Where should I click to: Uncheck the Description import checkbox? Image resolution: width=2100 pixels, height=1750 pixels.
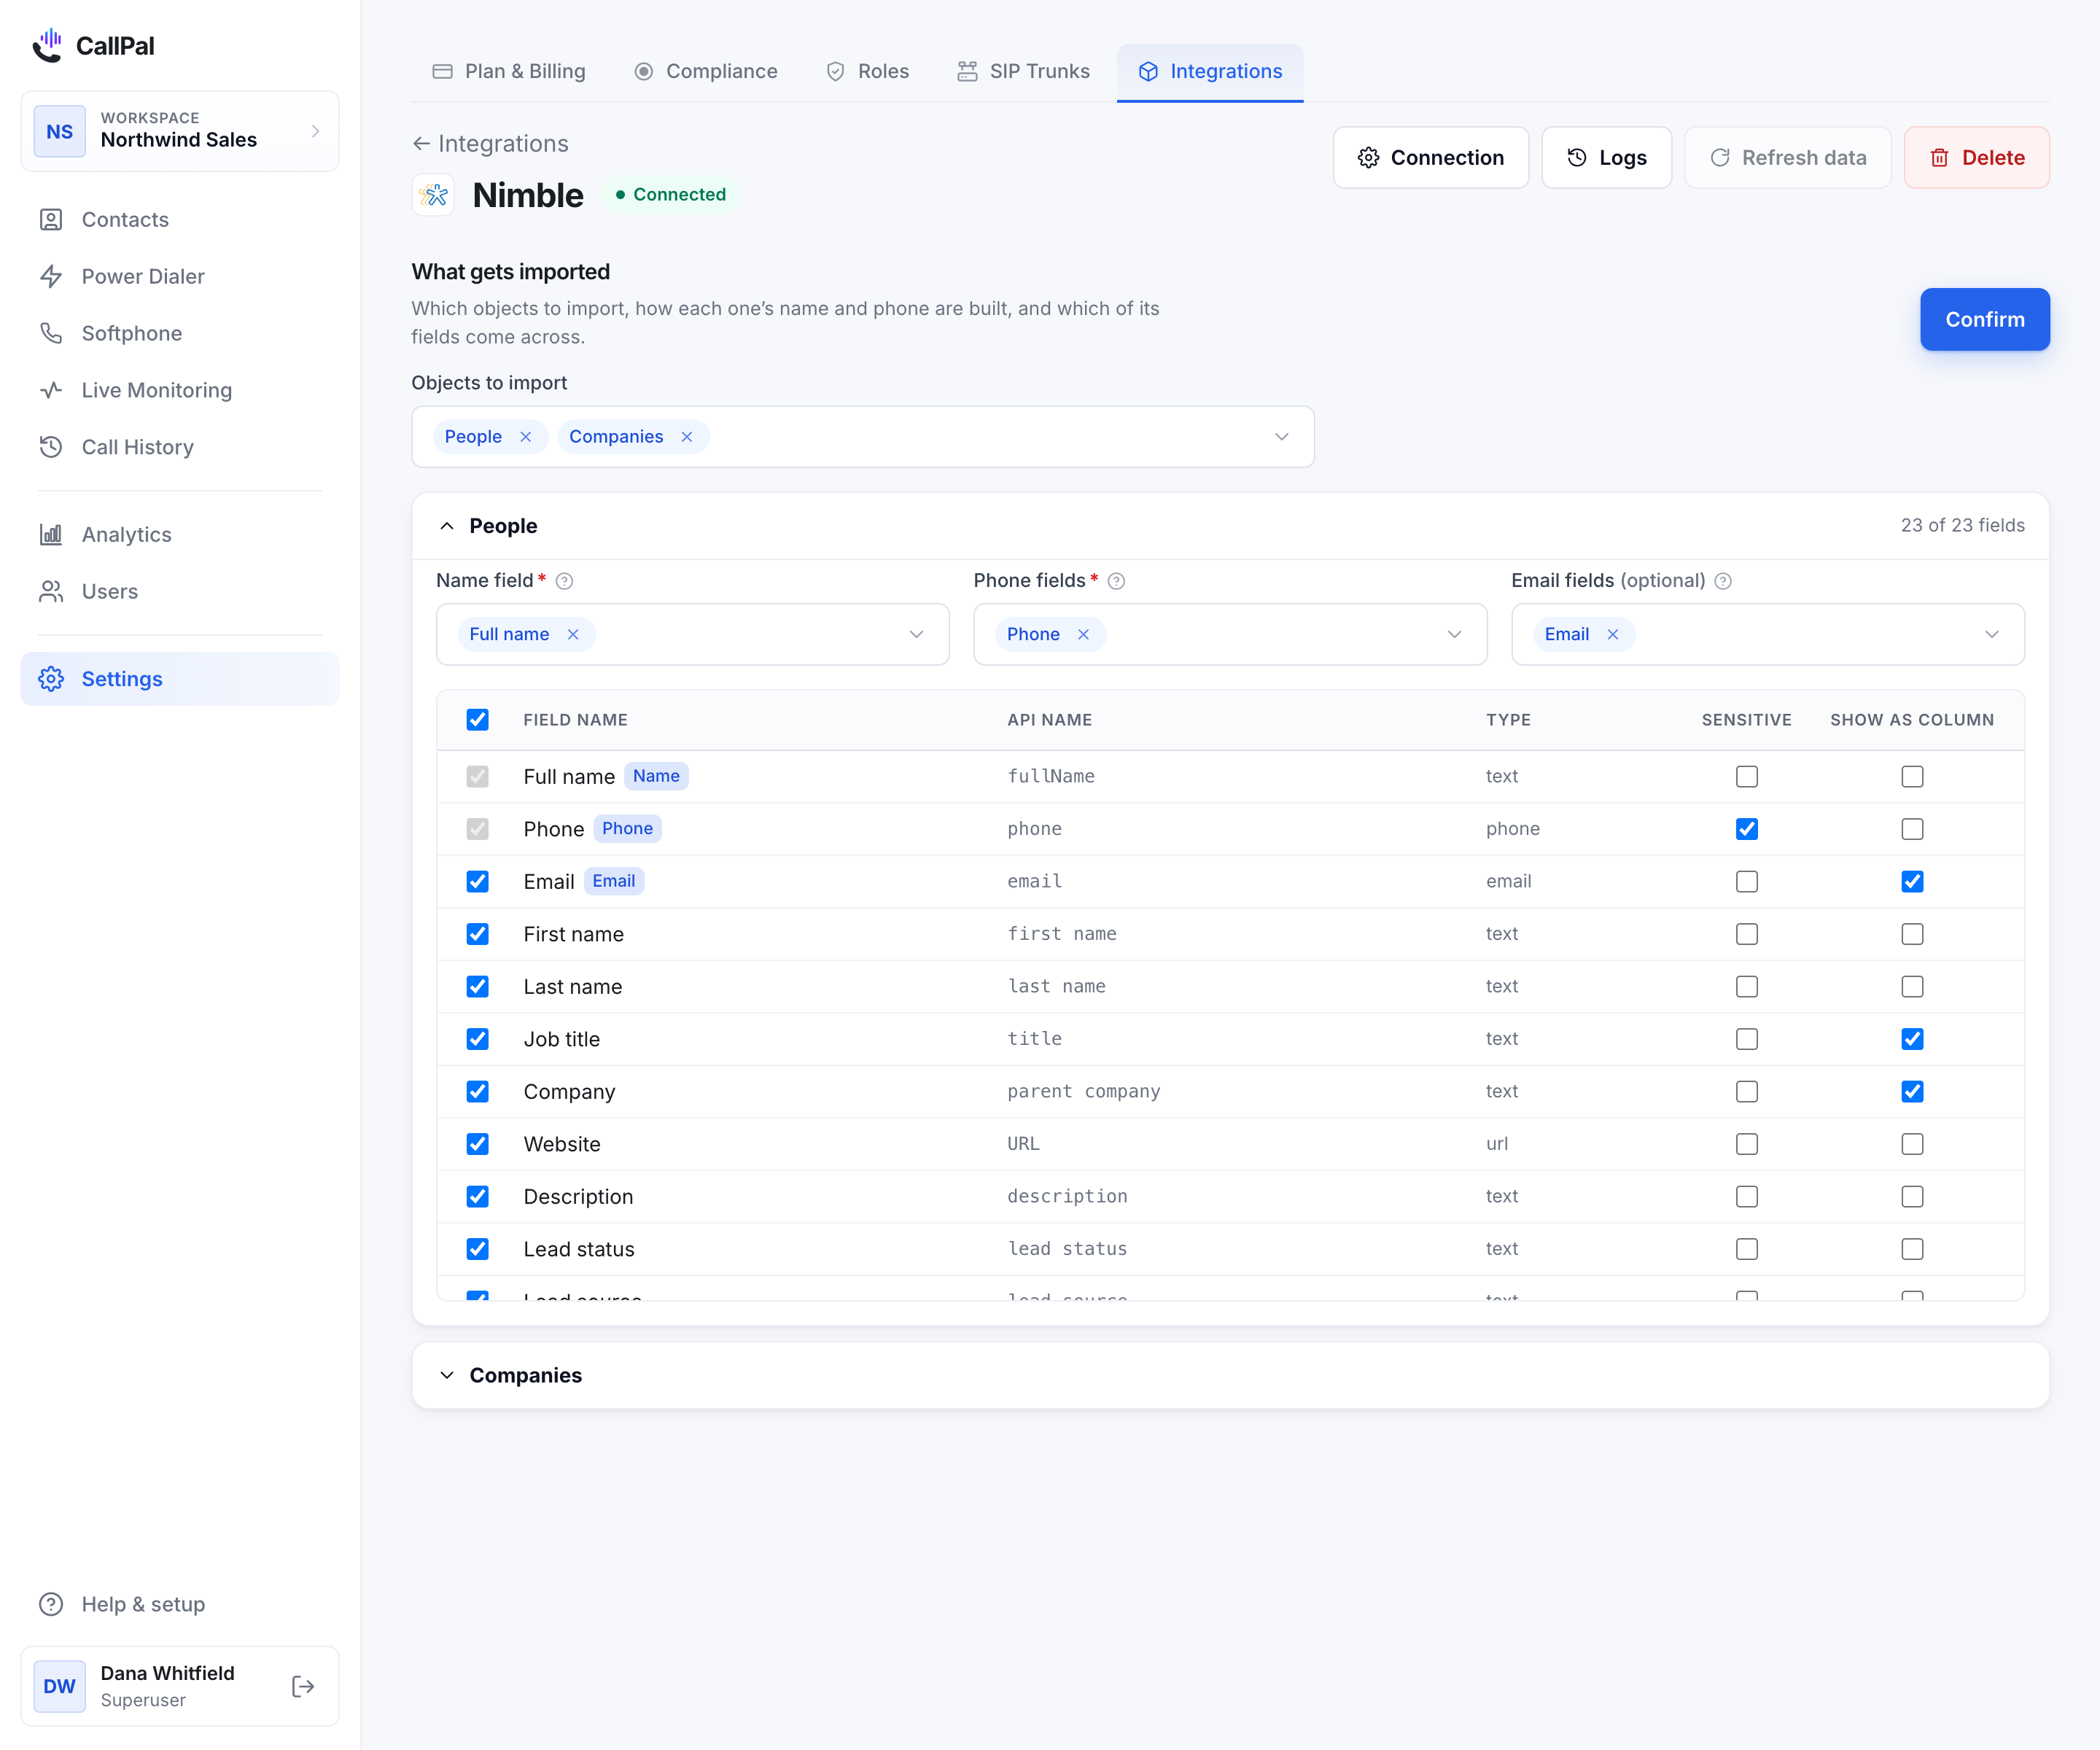[x=478, y=1197]
